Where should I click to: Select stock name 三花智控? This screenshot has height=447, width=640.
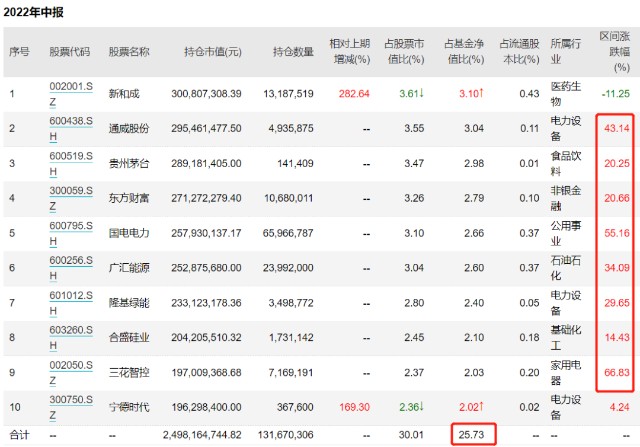[x=129, y=373]
